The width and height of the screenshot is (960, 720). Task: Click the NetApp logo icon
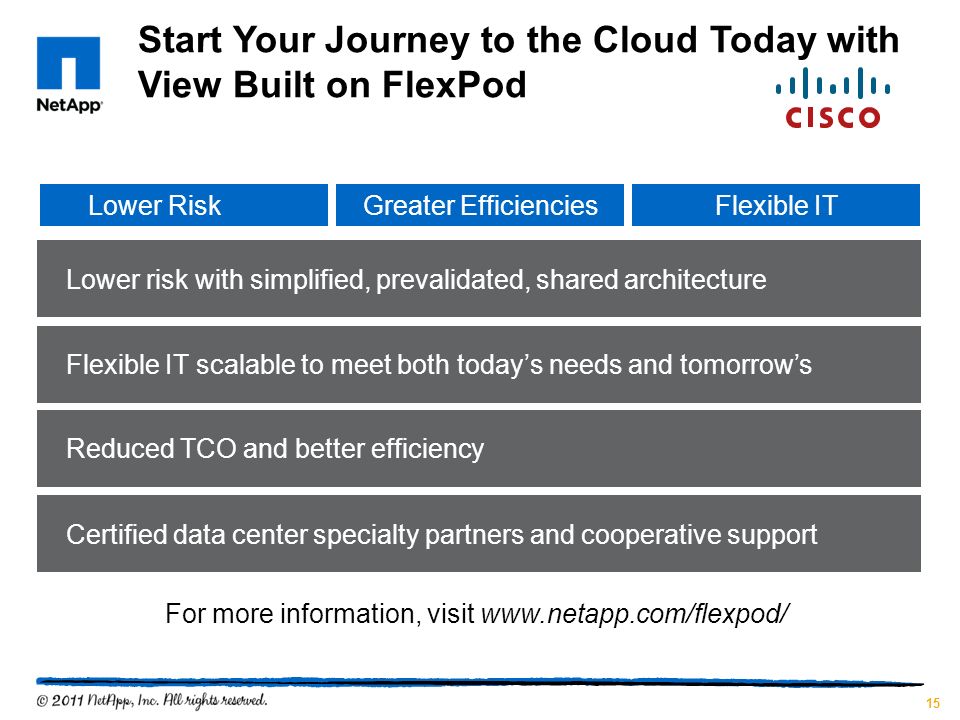69,63
